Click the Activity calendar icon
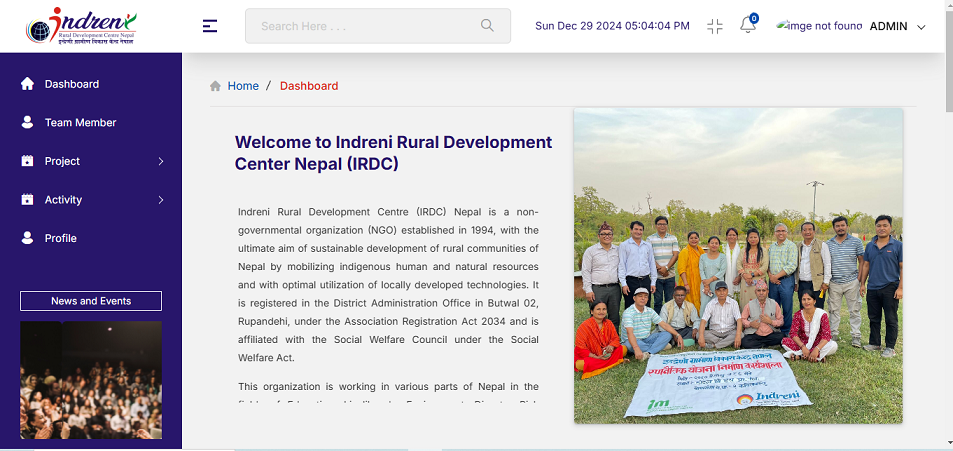 tap(27, 199)
